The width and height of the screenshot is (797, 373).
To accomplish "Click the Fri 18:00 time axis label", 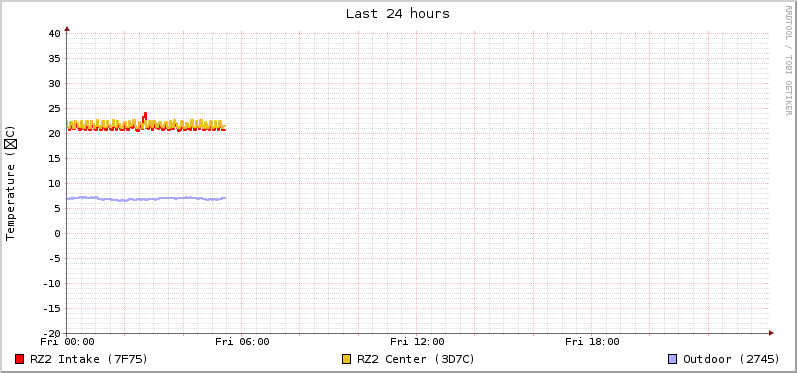I will pos(592,342).
